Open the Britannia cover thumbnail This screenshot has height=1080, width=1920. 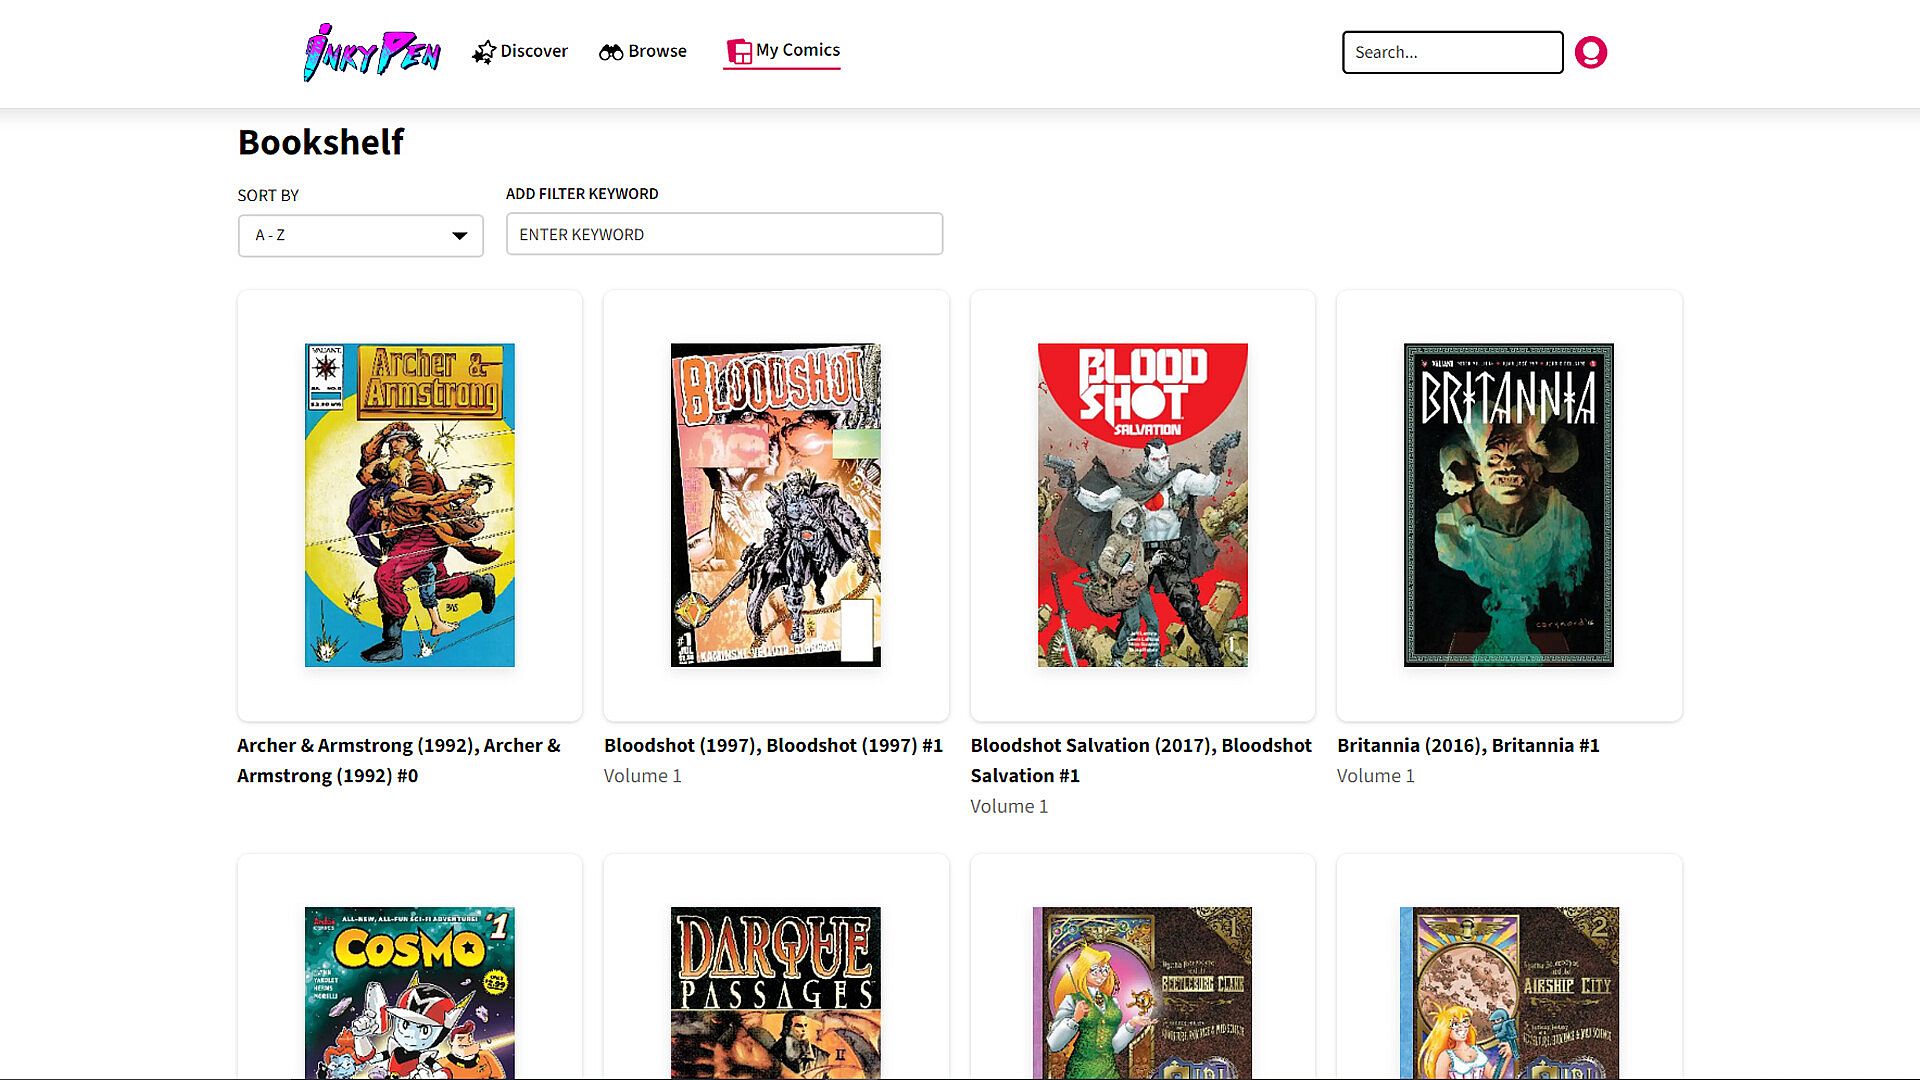coord(1508,505)
